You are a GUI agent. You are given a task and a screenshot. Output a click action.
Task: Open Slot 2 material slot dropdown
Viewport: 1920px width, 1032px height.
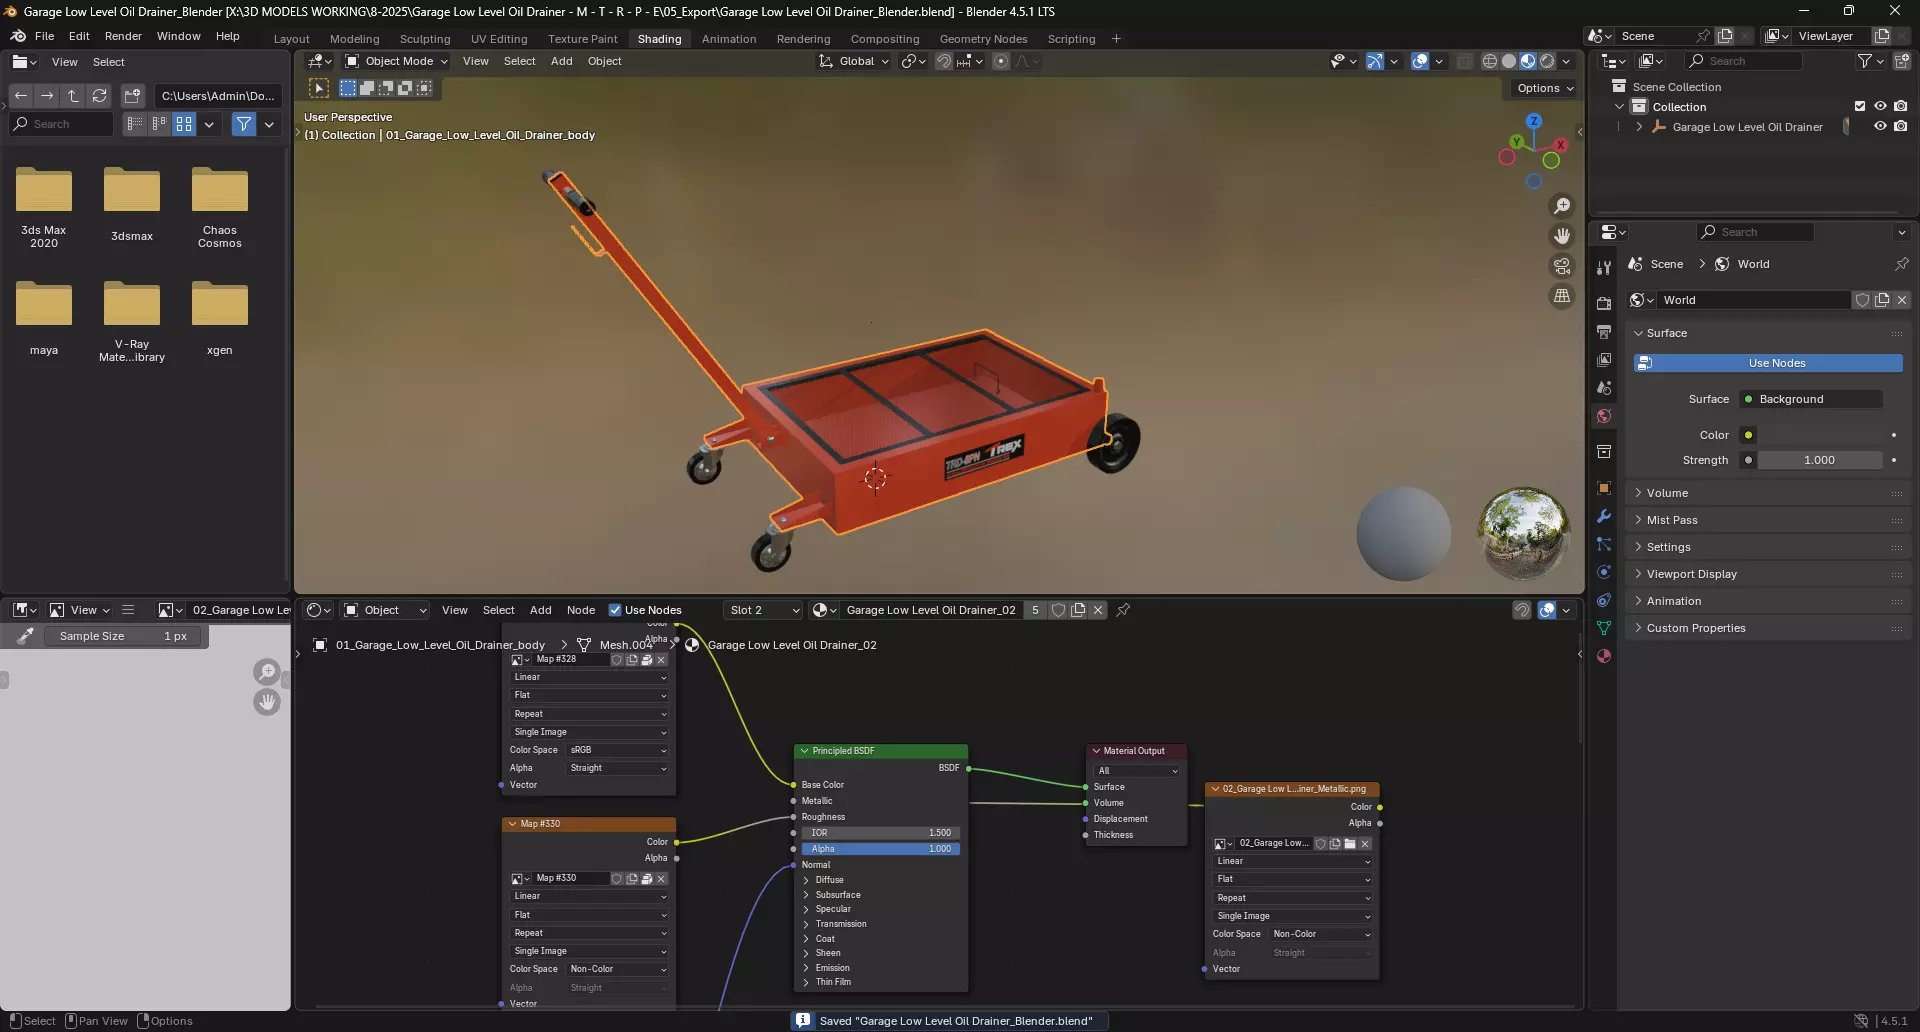(x=764, y=610)
